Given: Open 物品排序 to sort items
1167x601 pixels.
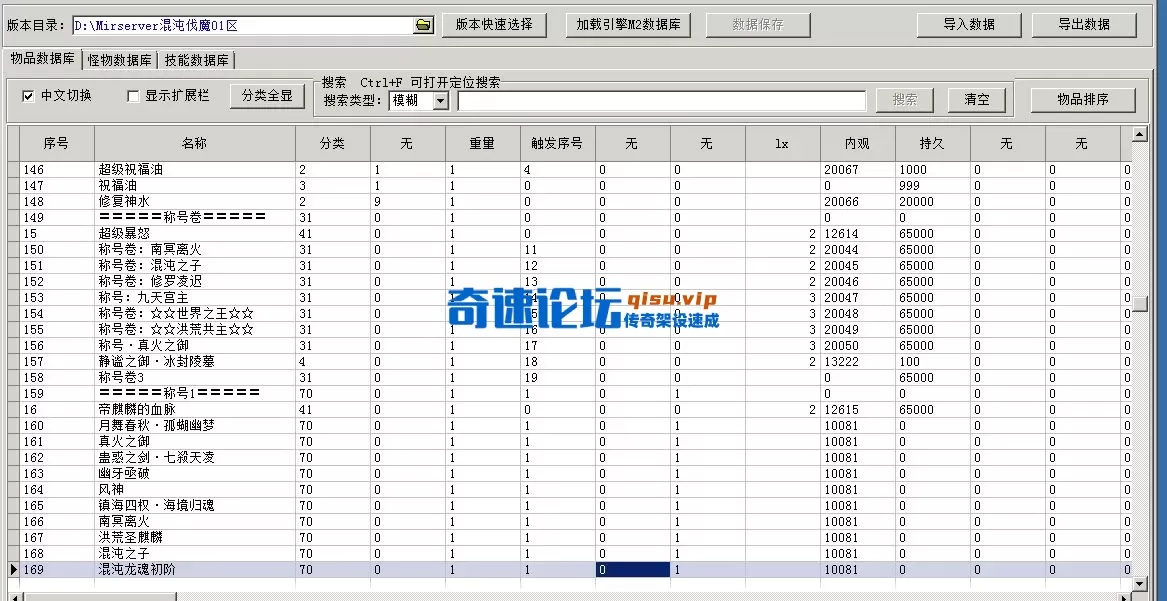Looking at the screenshot, I should [1083, 100].
